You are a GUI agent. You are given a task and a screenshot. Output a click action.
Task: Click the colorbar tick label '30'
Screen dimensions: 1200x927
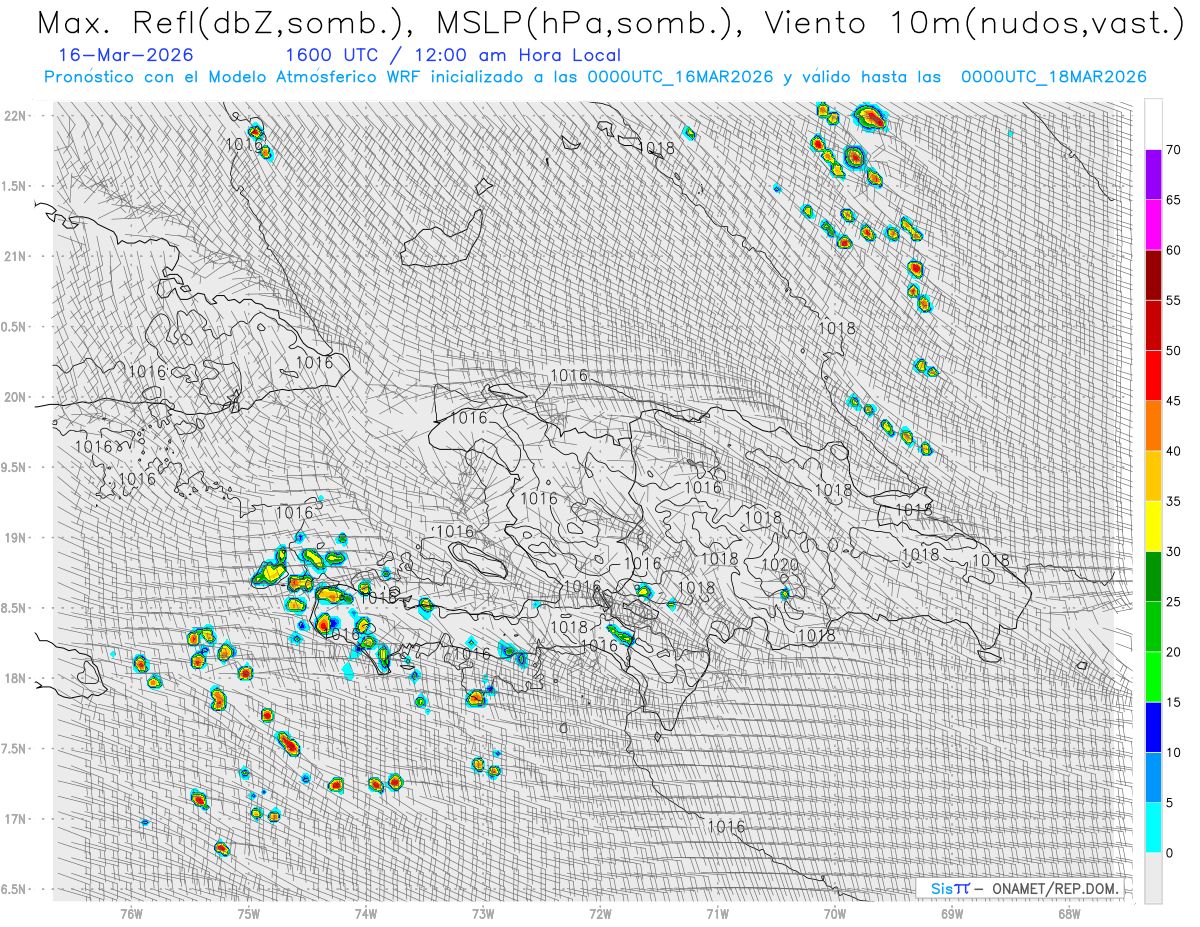click(1173, 551)
